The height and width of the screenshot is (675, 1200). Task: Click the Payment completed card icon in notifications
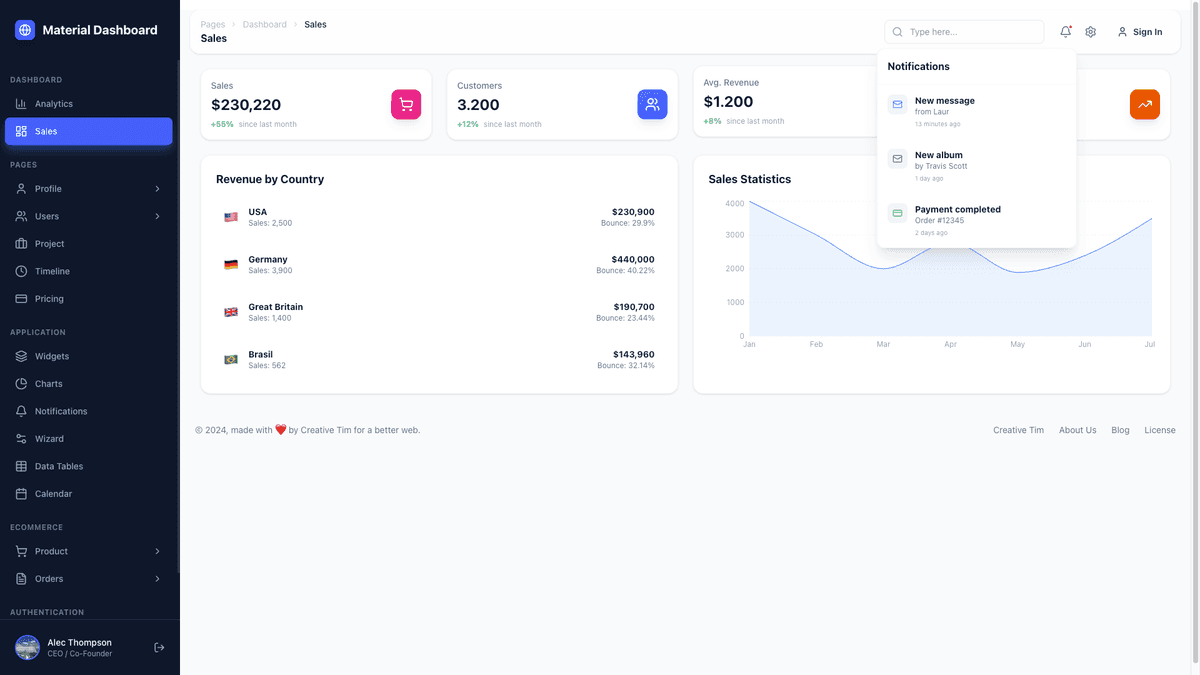click(x=897, y=213)
